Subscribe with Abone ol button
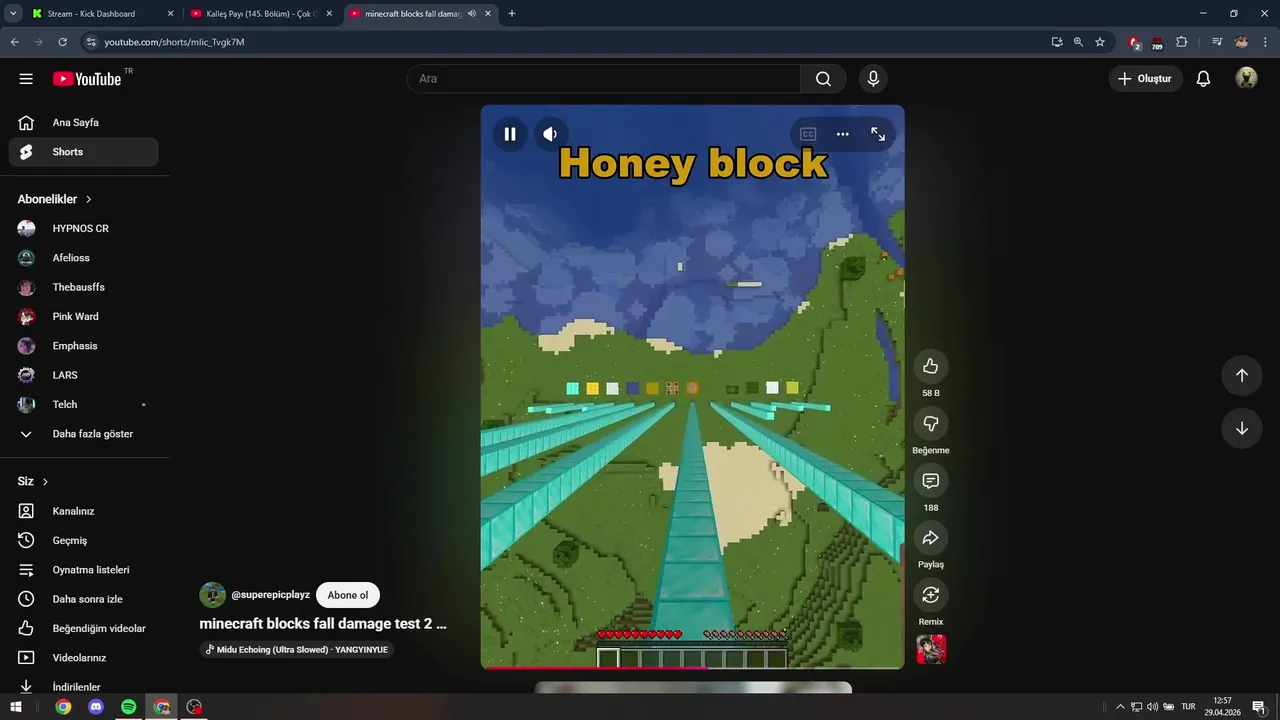The width and height of the screenshot is (1280, 720). (x=348, y=595)
